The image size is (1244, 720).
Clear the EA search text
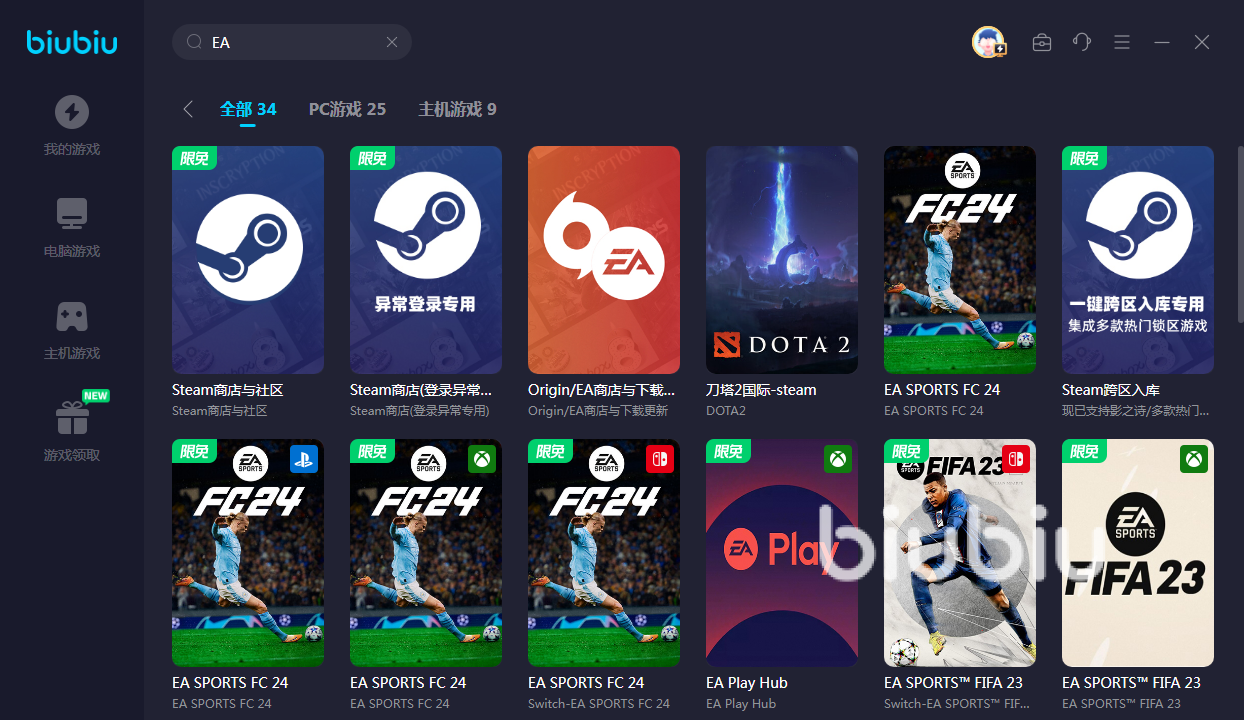(392, 42)
